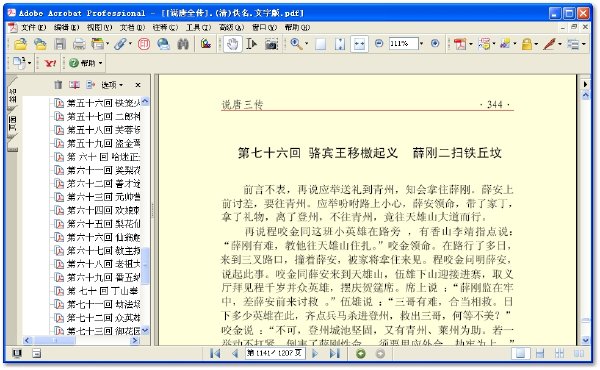Click the red circular 印 stamp icon

(x=144, y=44)
